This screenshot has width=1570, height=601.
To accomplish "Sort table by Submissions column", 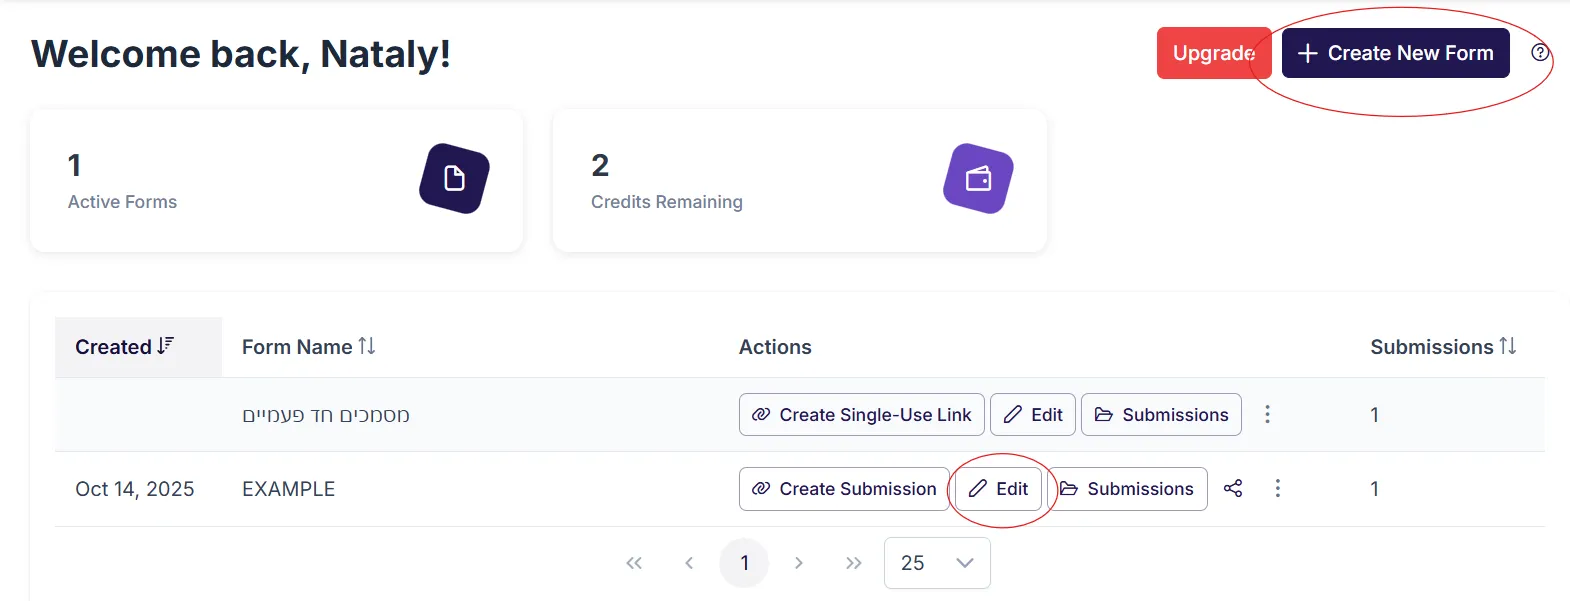I will 1442,347.
